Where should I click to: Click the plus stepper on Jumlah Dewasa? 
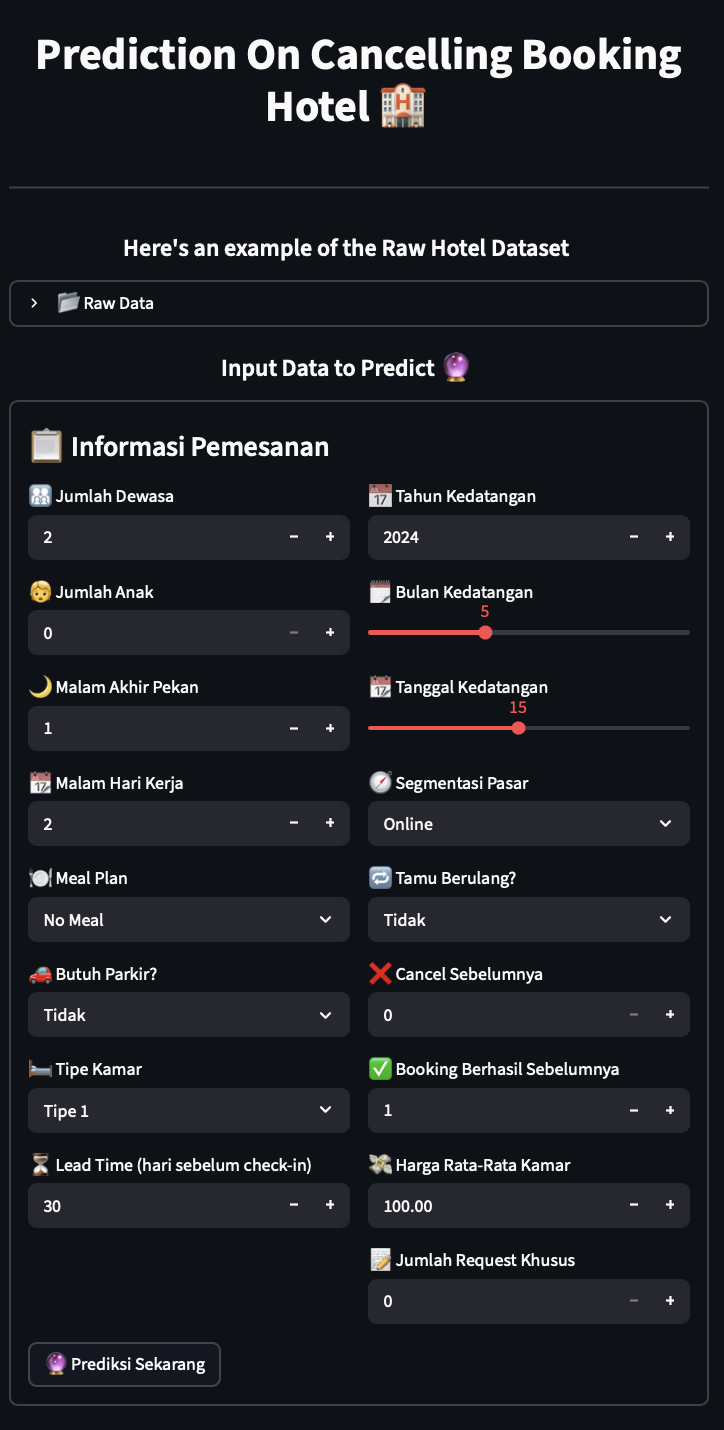330,537
